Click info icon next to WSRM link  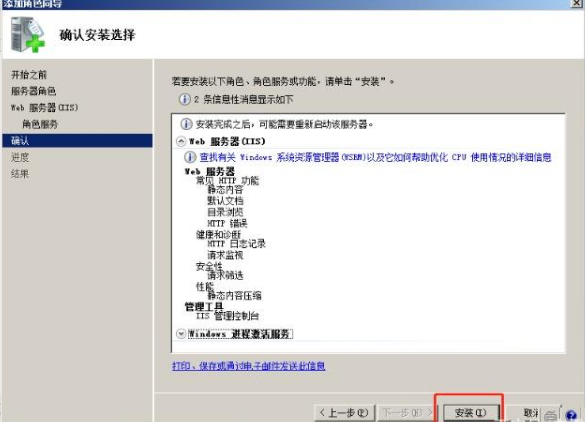pyautogui.click(x=190, y=157)
